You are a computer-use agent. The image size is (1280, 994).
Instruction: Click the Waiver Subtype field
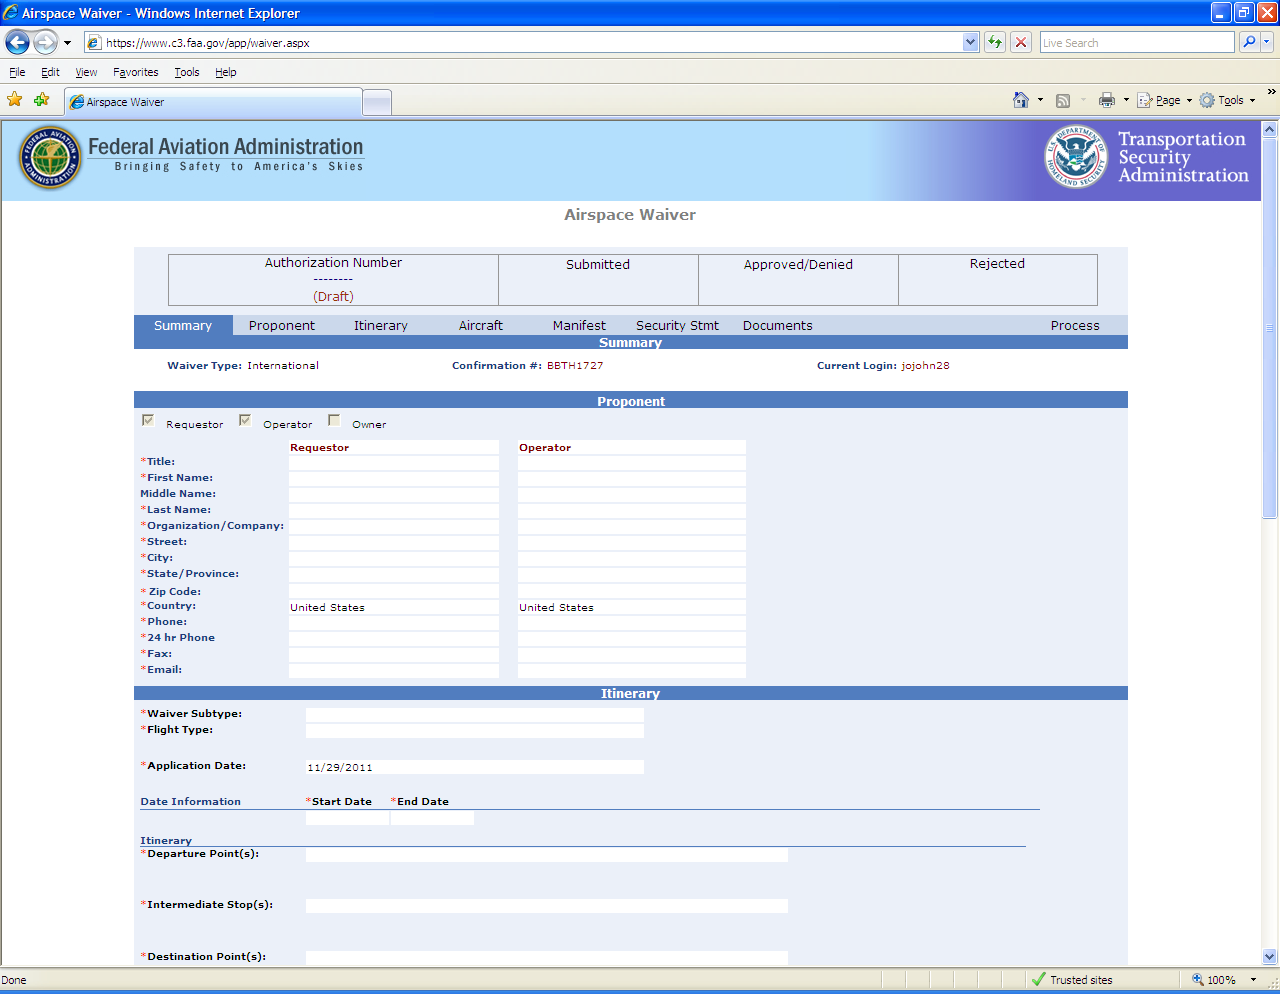pyautogui.click(x=475, y=715)
